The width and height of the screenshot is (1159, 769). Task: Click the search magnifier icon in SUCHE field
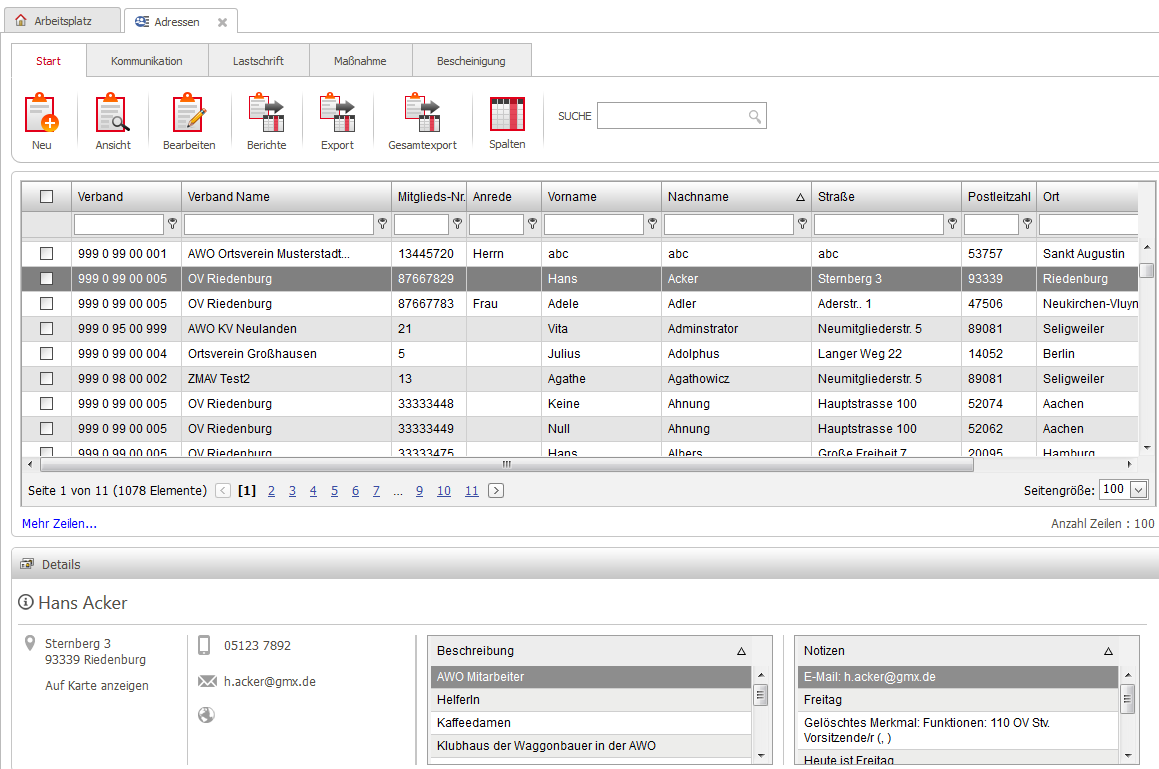point(754,116)
